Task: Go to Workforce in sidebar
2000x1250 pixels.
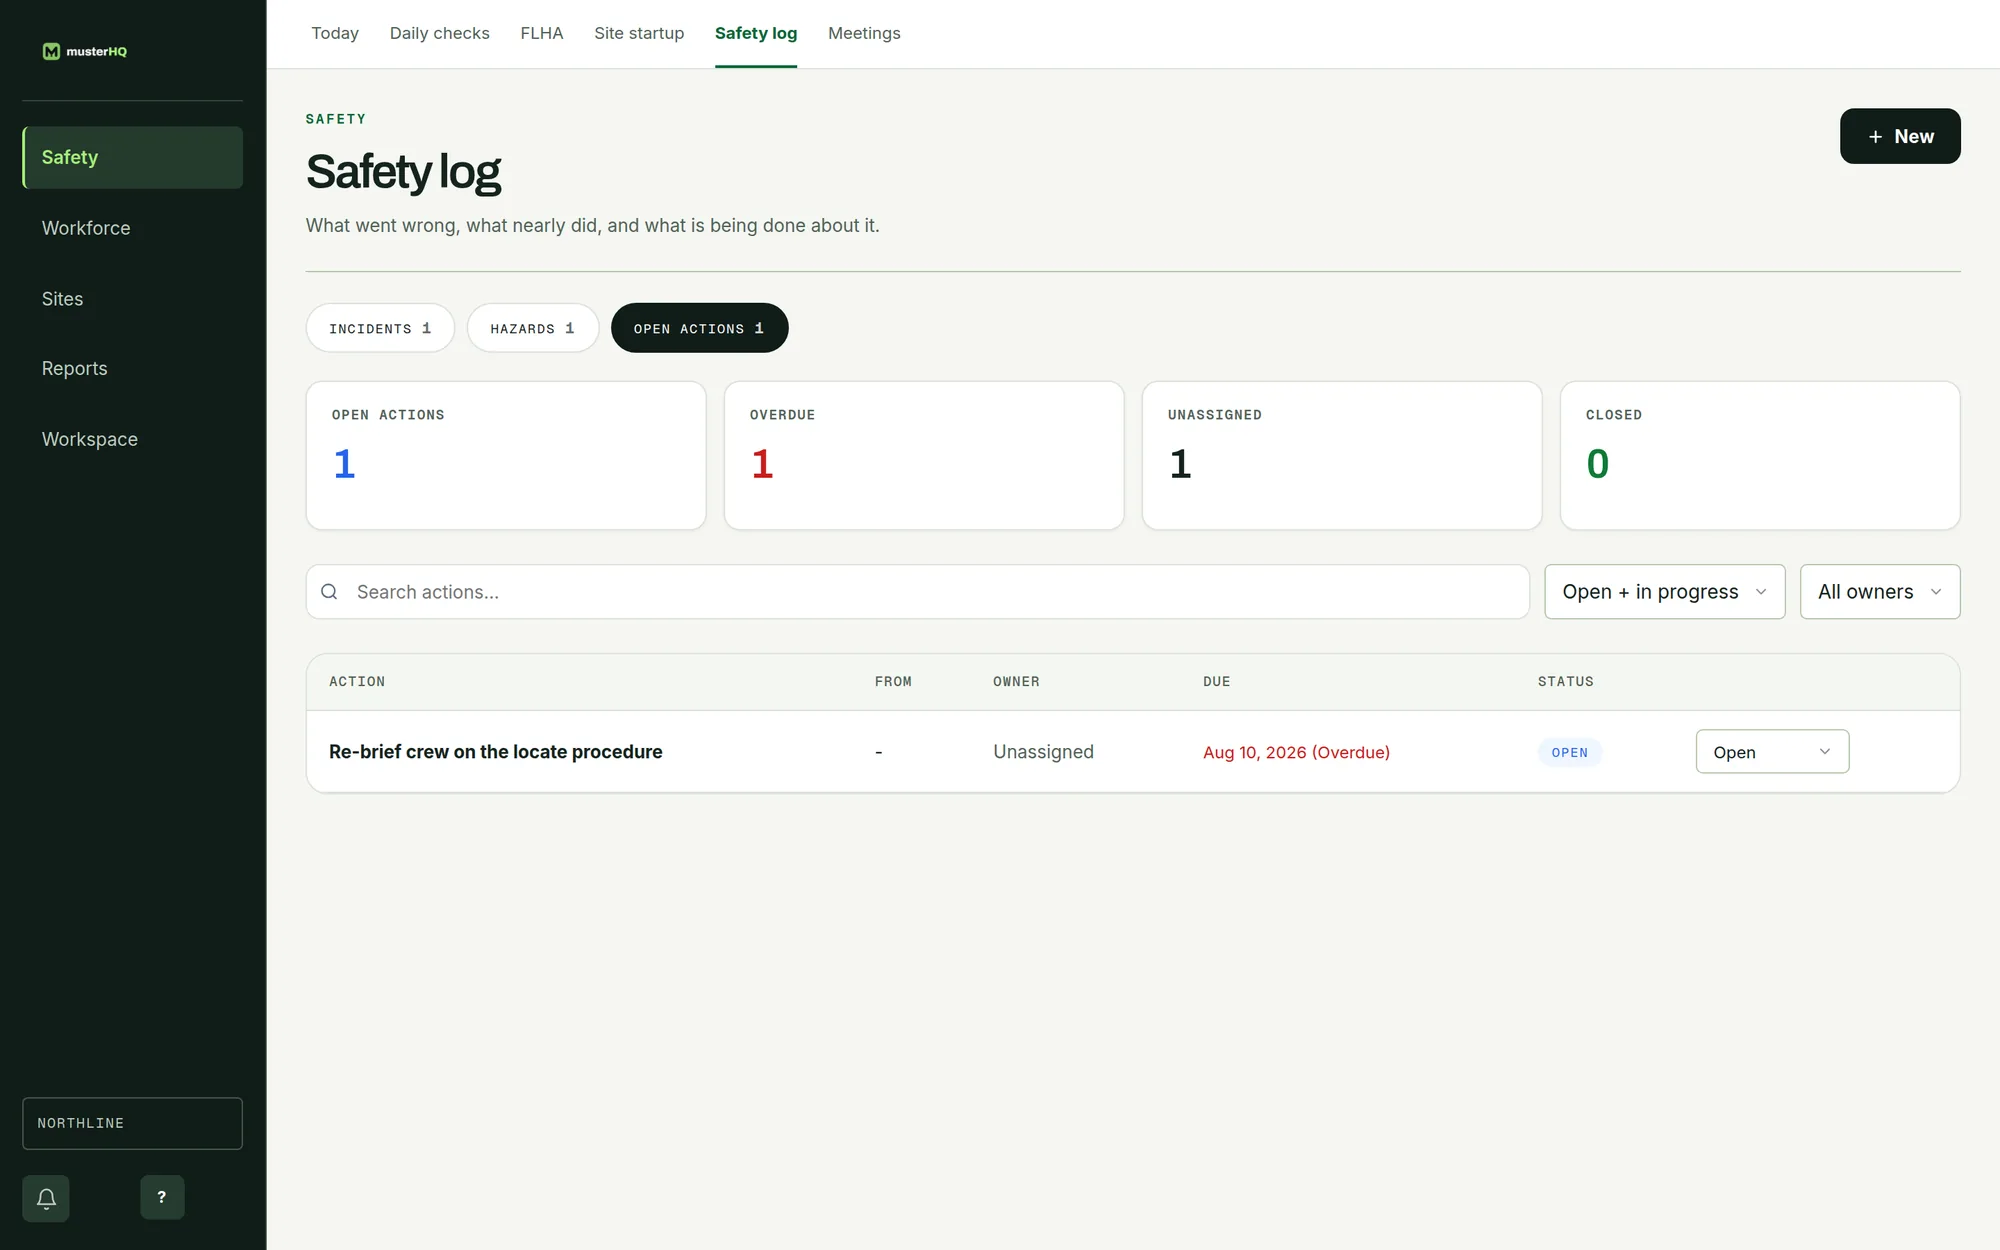Action: [132, 228]
